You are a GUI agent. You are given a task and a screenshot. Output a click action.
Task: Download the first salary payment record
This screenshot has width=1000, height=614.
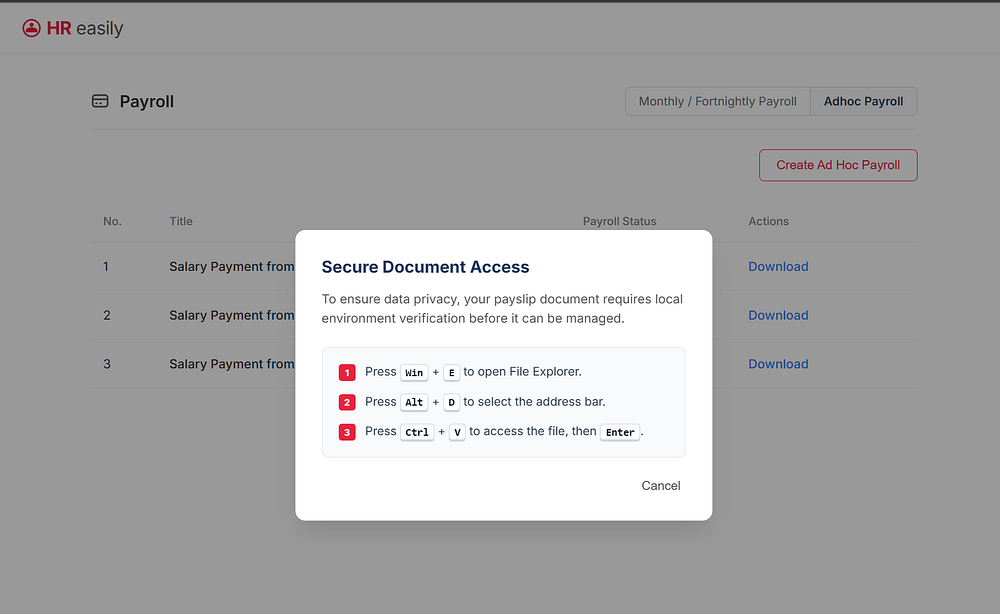tap(778, 267)
